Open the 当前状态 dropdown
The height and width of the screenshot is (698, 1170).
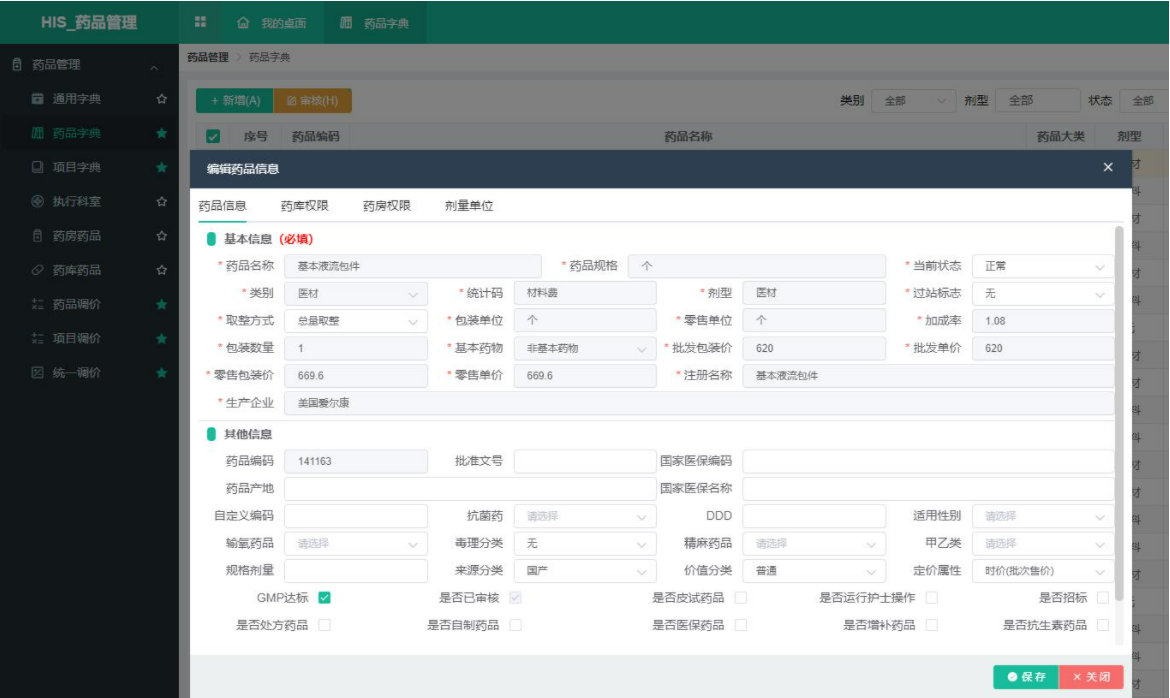click(x=1043, y=266)
